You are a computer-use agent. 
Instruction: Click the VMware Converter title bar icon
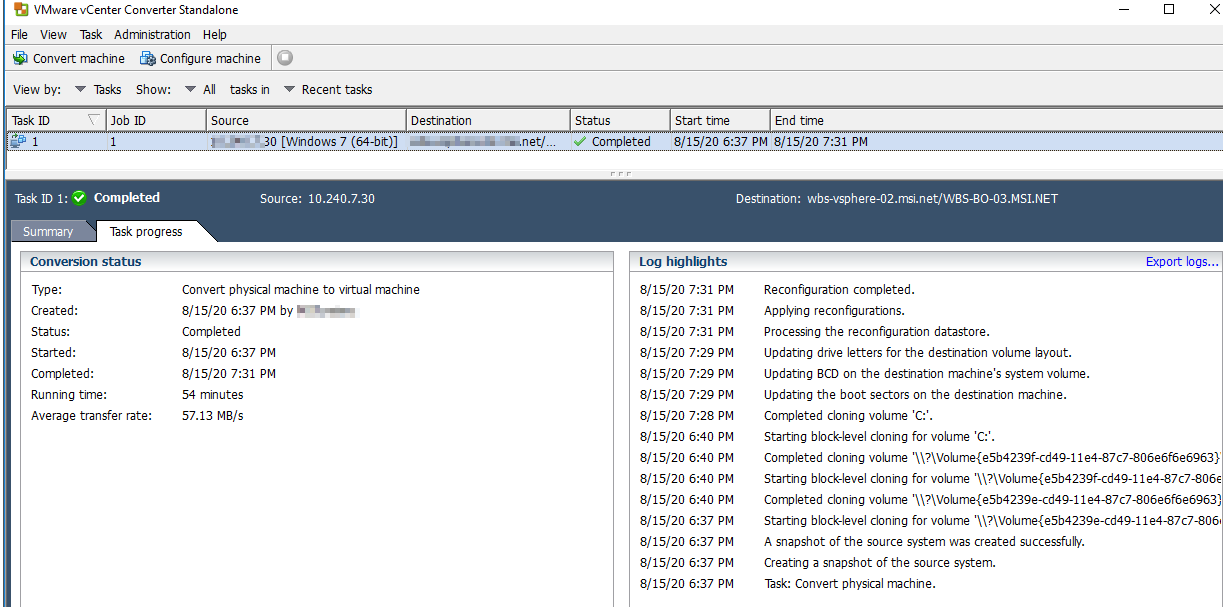(20, 9)
